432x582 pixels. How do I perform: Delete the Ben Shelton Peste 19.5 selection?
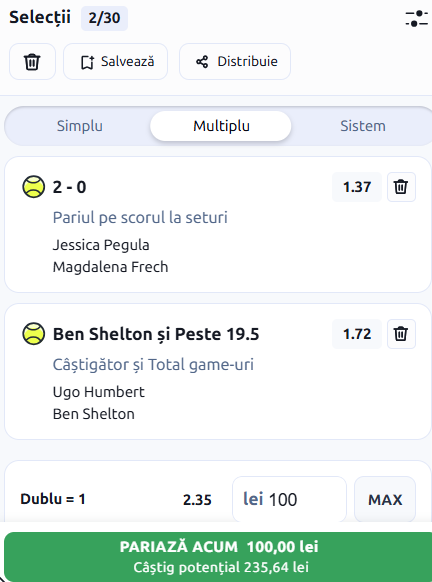(x=401, y=334)
